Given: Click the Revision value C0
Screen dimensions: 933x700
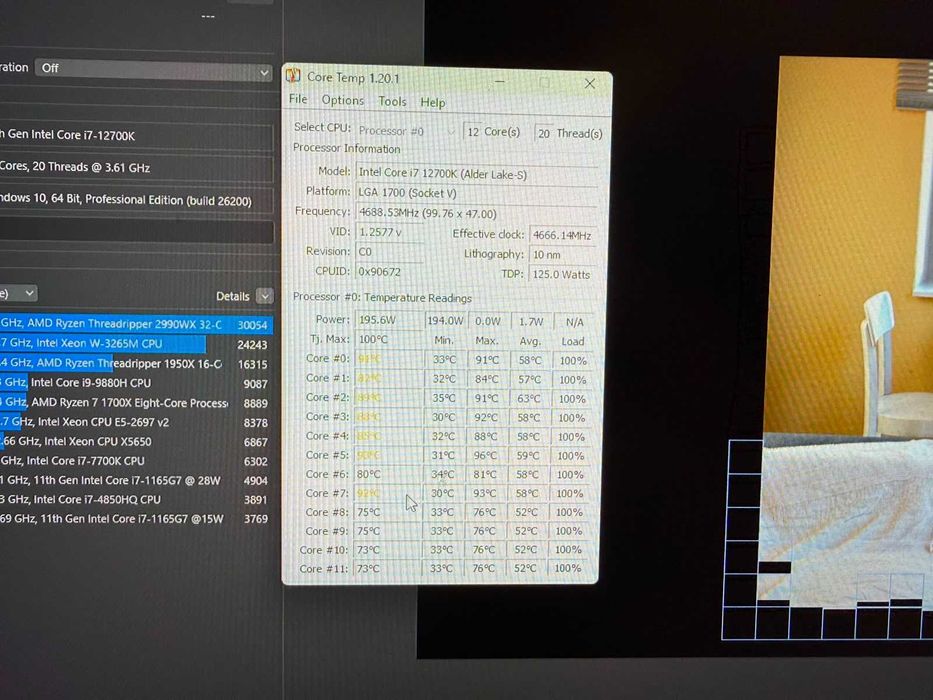Looking at the screenshot, I should point(389,252).
